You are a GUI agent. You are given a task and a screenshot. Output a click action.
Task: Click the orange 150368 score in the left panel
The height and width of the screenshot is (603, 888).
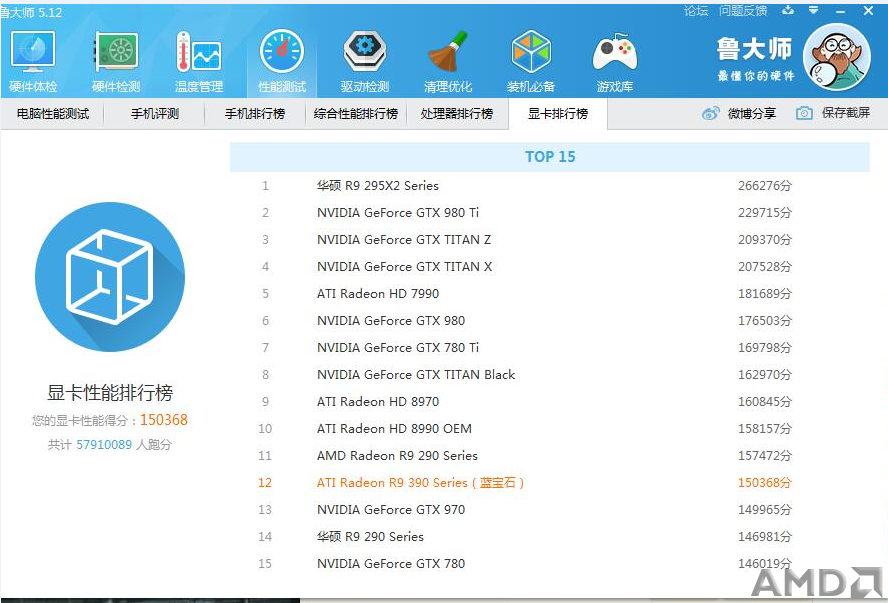164,420
